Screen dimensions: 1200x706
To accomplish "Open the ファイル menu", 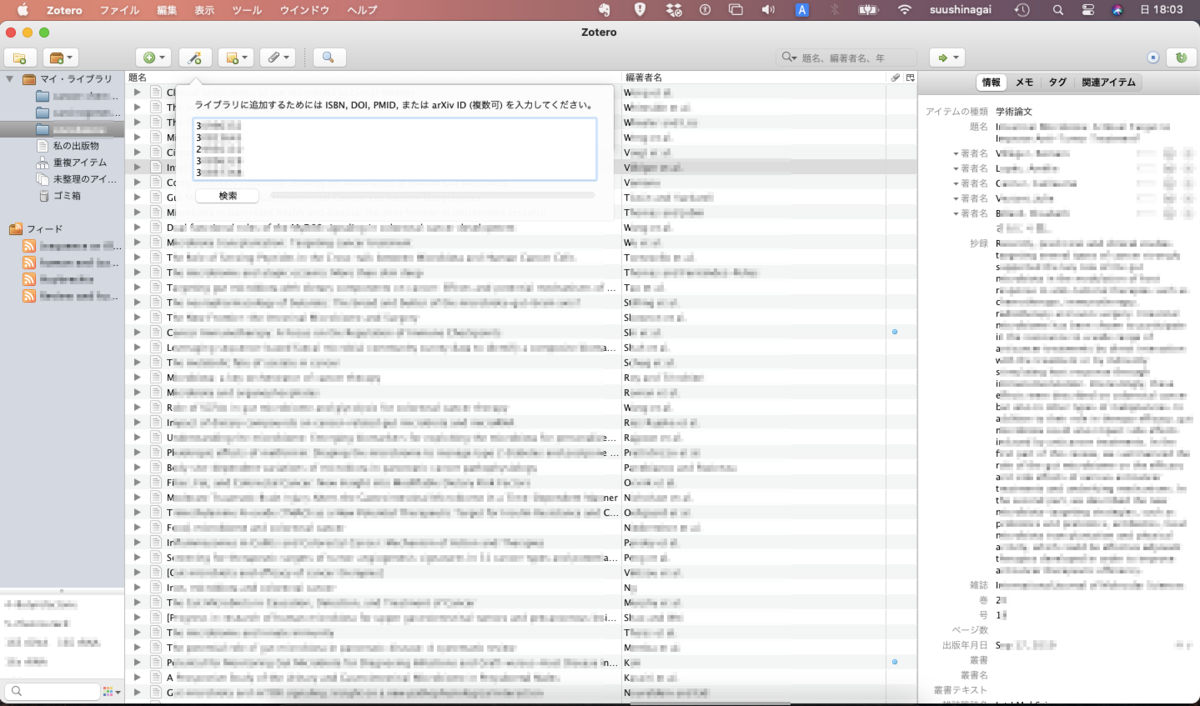I will (x=120, y=10).
